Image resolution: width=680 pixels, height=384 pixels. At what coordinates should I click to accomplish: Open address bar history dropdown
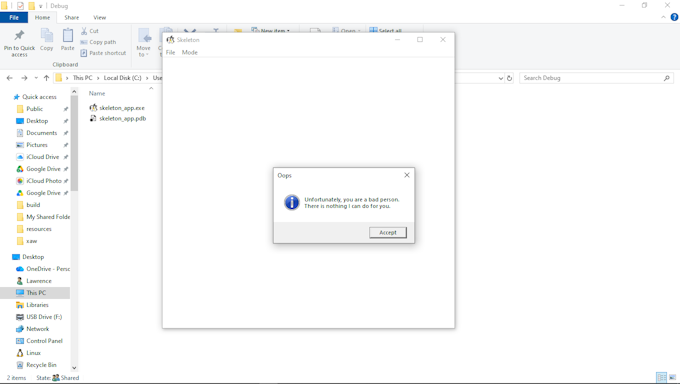501,78
